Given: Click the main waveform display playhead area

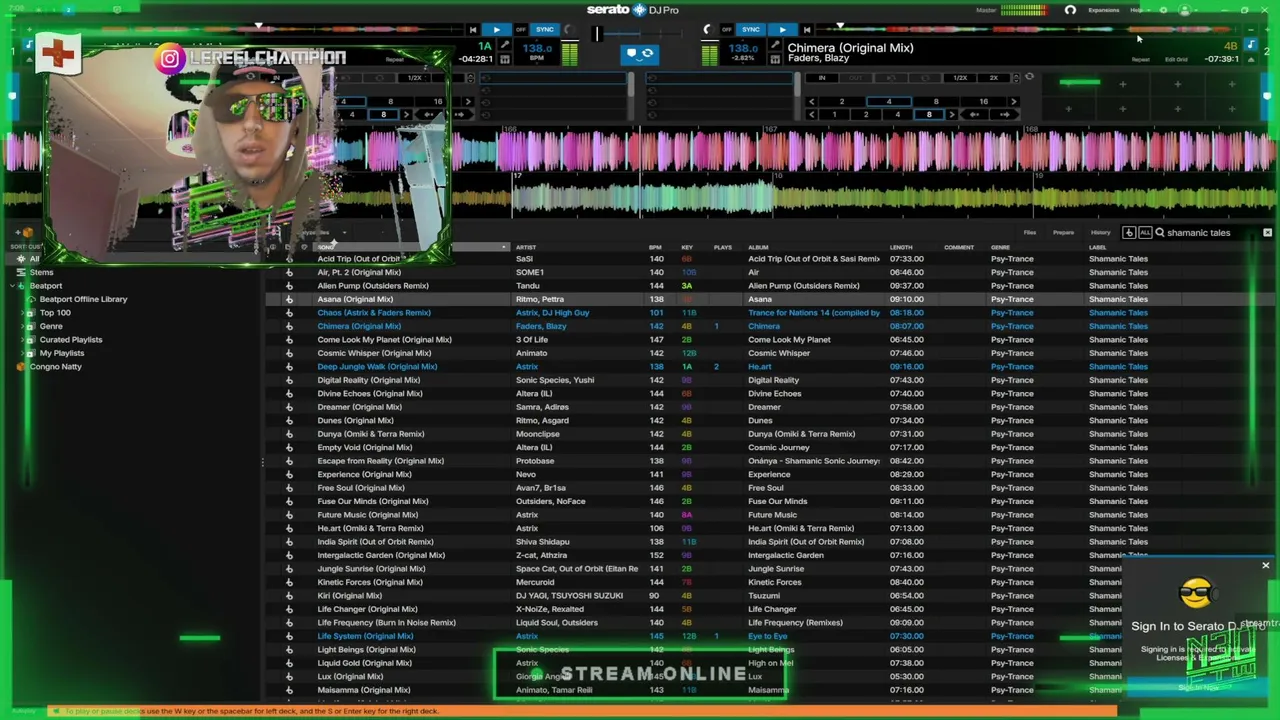Looking at the screenshot, I should tap(640, 170).
